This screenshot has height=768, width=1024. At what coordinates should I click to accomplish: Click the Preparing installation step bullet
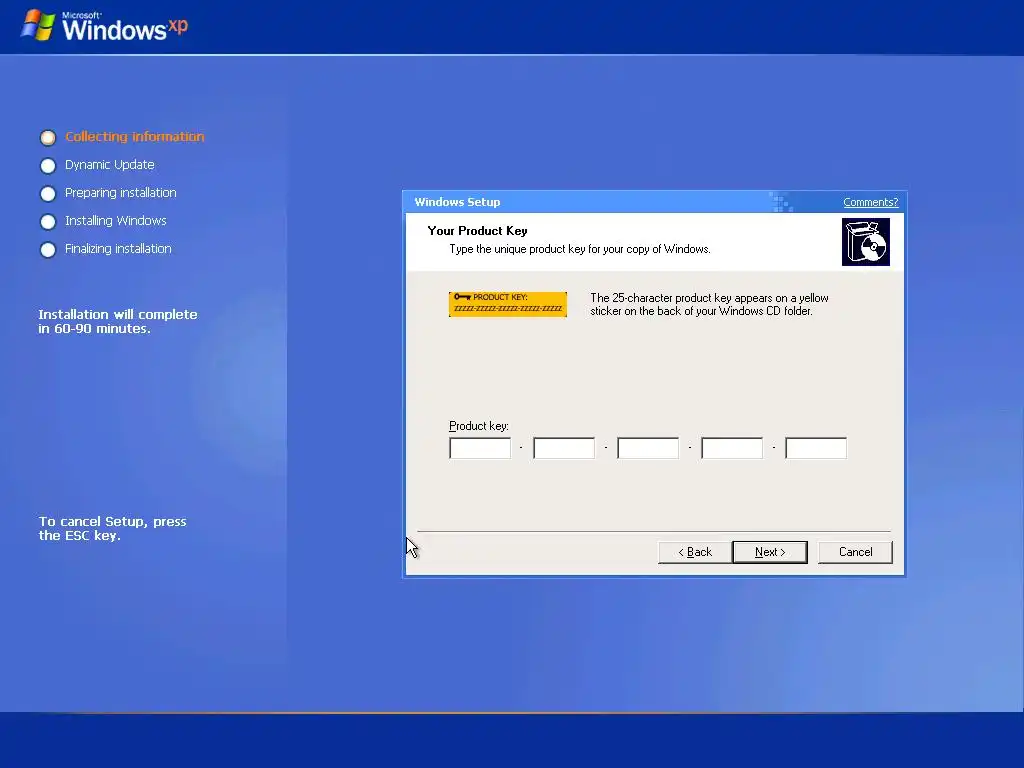[x=48, y=194]
